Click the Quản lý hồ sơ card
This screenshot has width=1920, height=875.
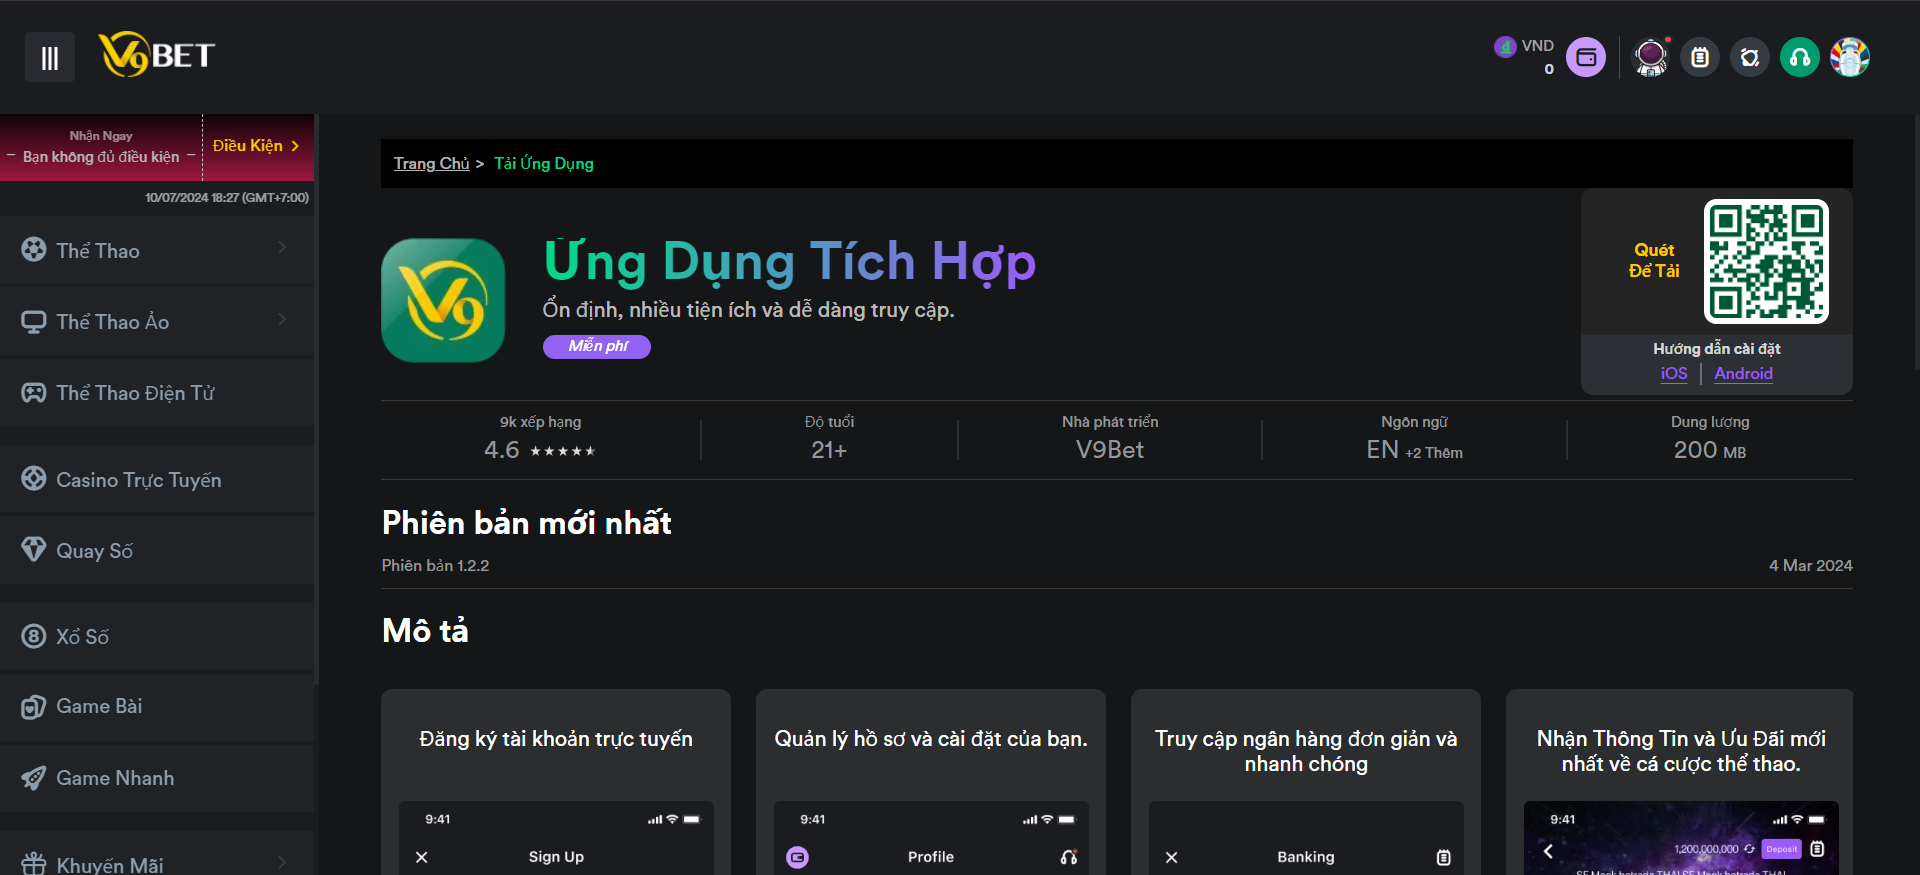coord(931,782)
